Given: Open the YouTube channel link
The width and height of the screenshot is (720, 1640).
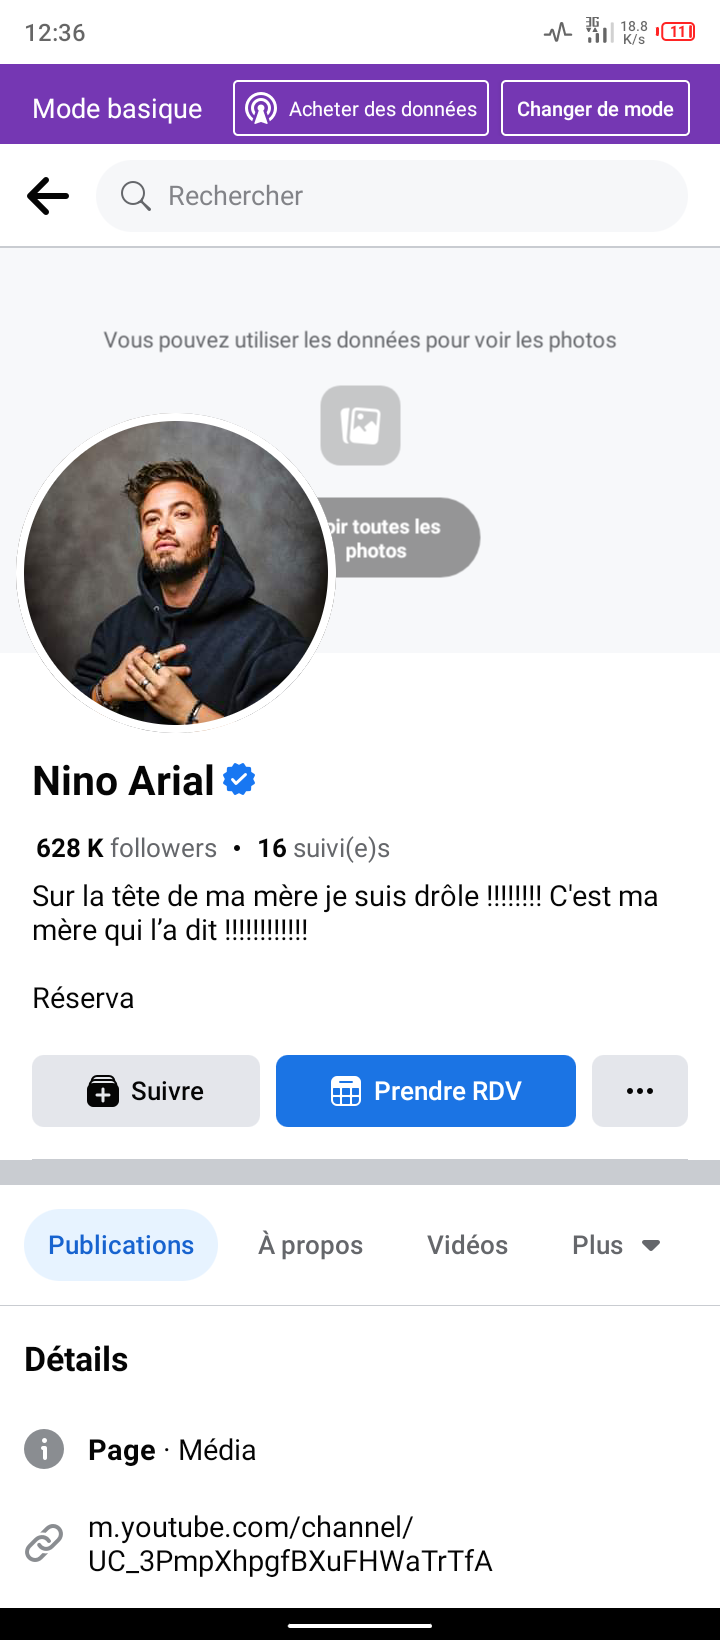Looking at the screenshot, I should tap(290, 1544).
